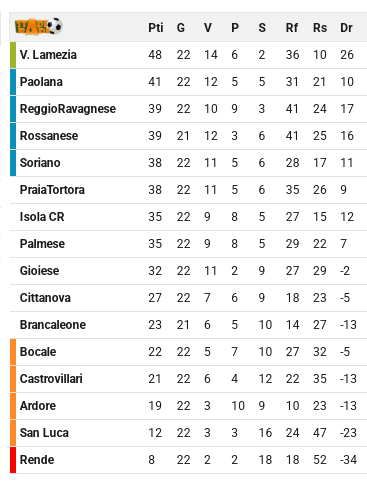The image size is (367, 482).
Task: Click Castrovillari in the table
Action: (x=51, y=379)
